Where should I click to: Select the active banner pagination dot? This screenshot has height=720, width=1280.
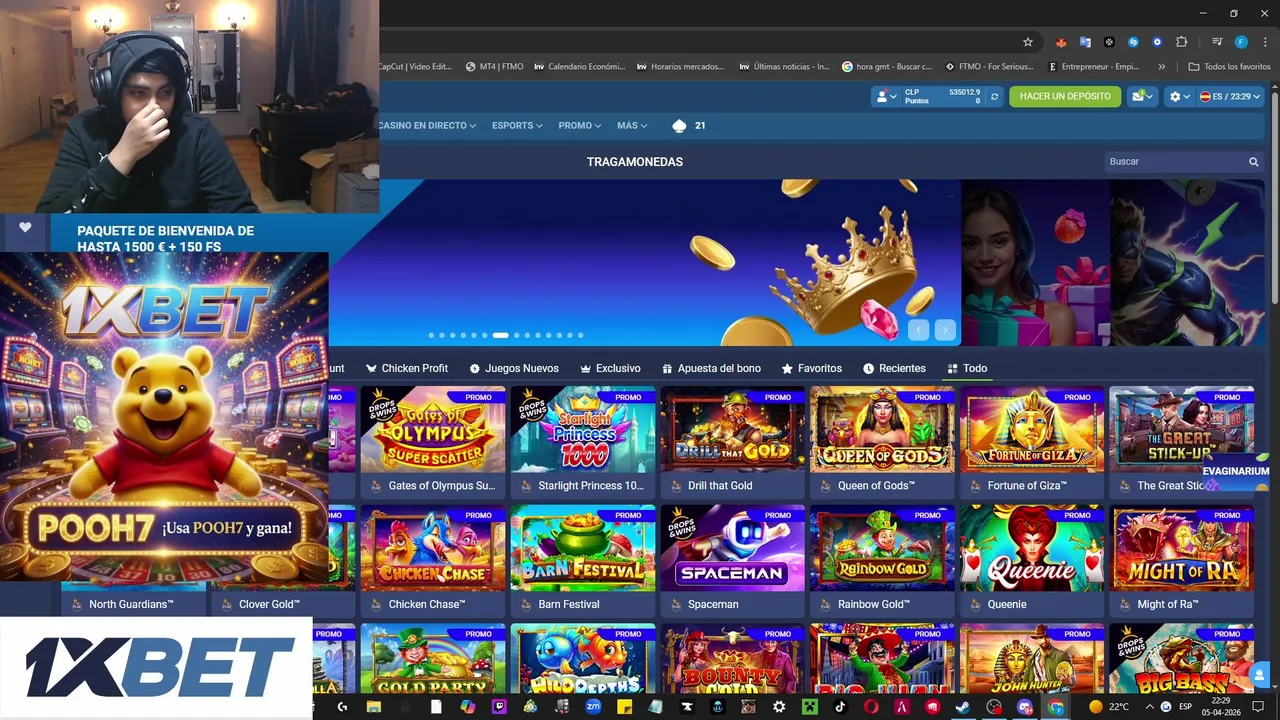[500, 335]
